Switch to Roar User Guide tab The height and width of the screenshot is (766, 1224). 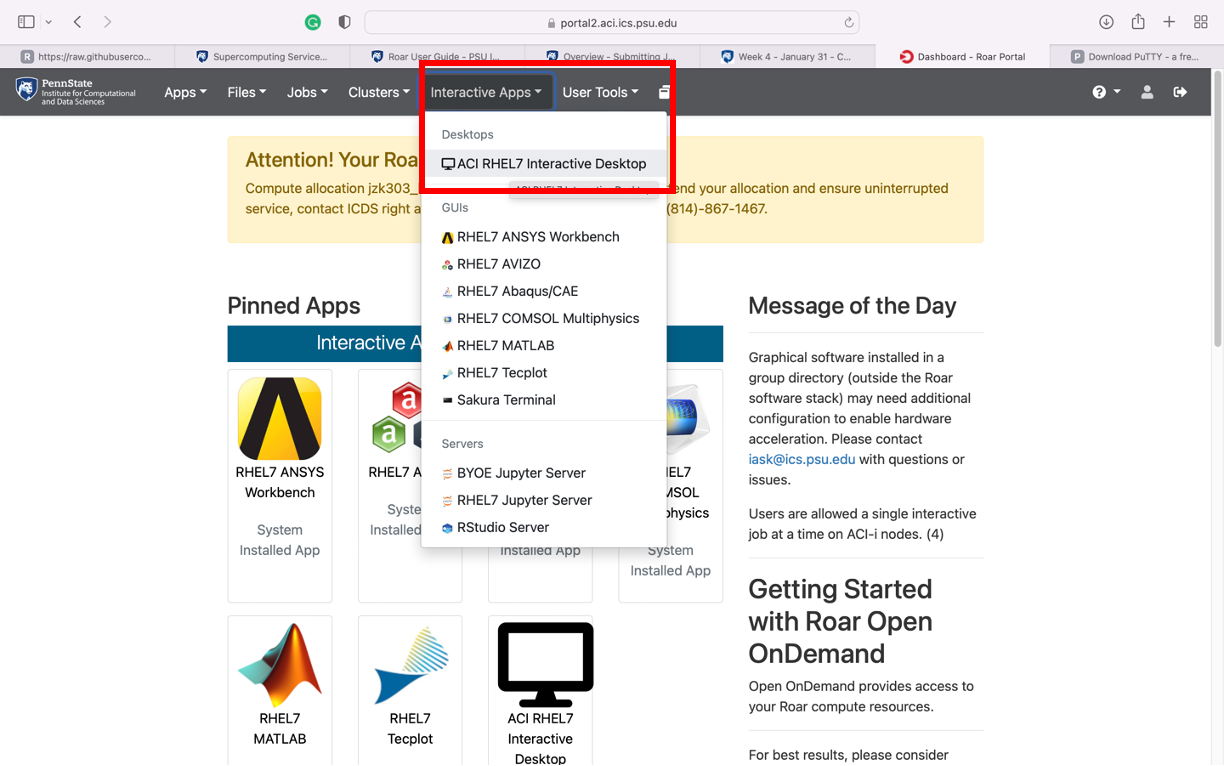(437, 57)
